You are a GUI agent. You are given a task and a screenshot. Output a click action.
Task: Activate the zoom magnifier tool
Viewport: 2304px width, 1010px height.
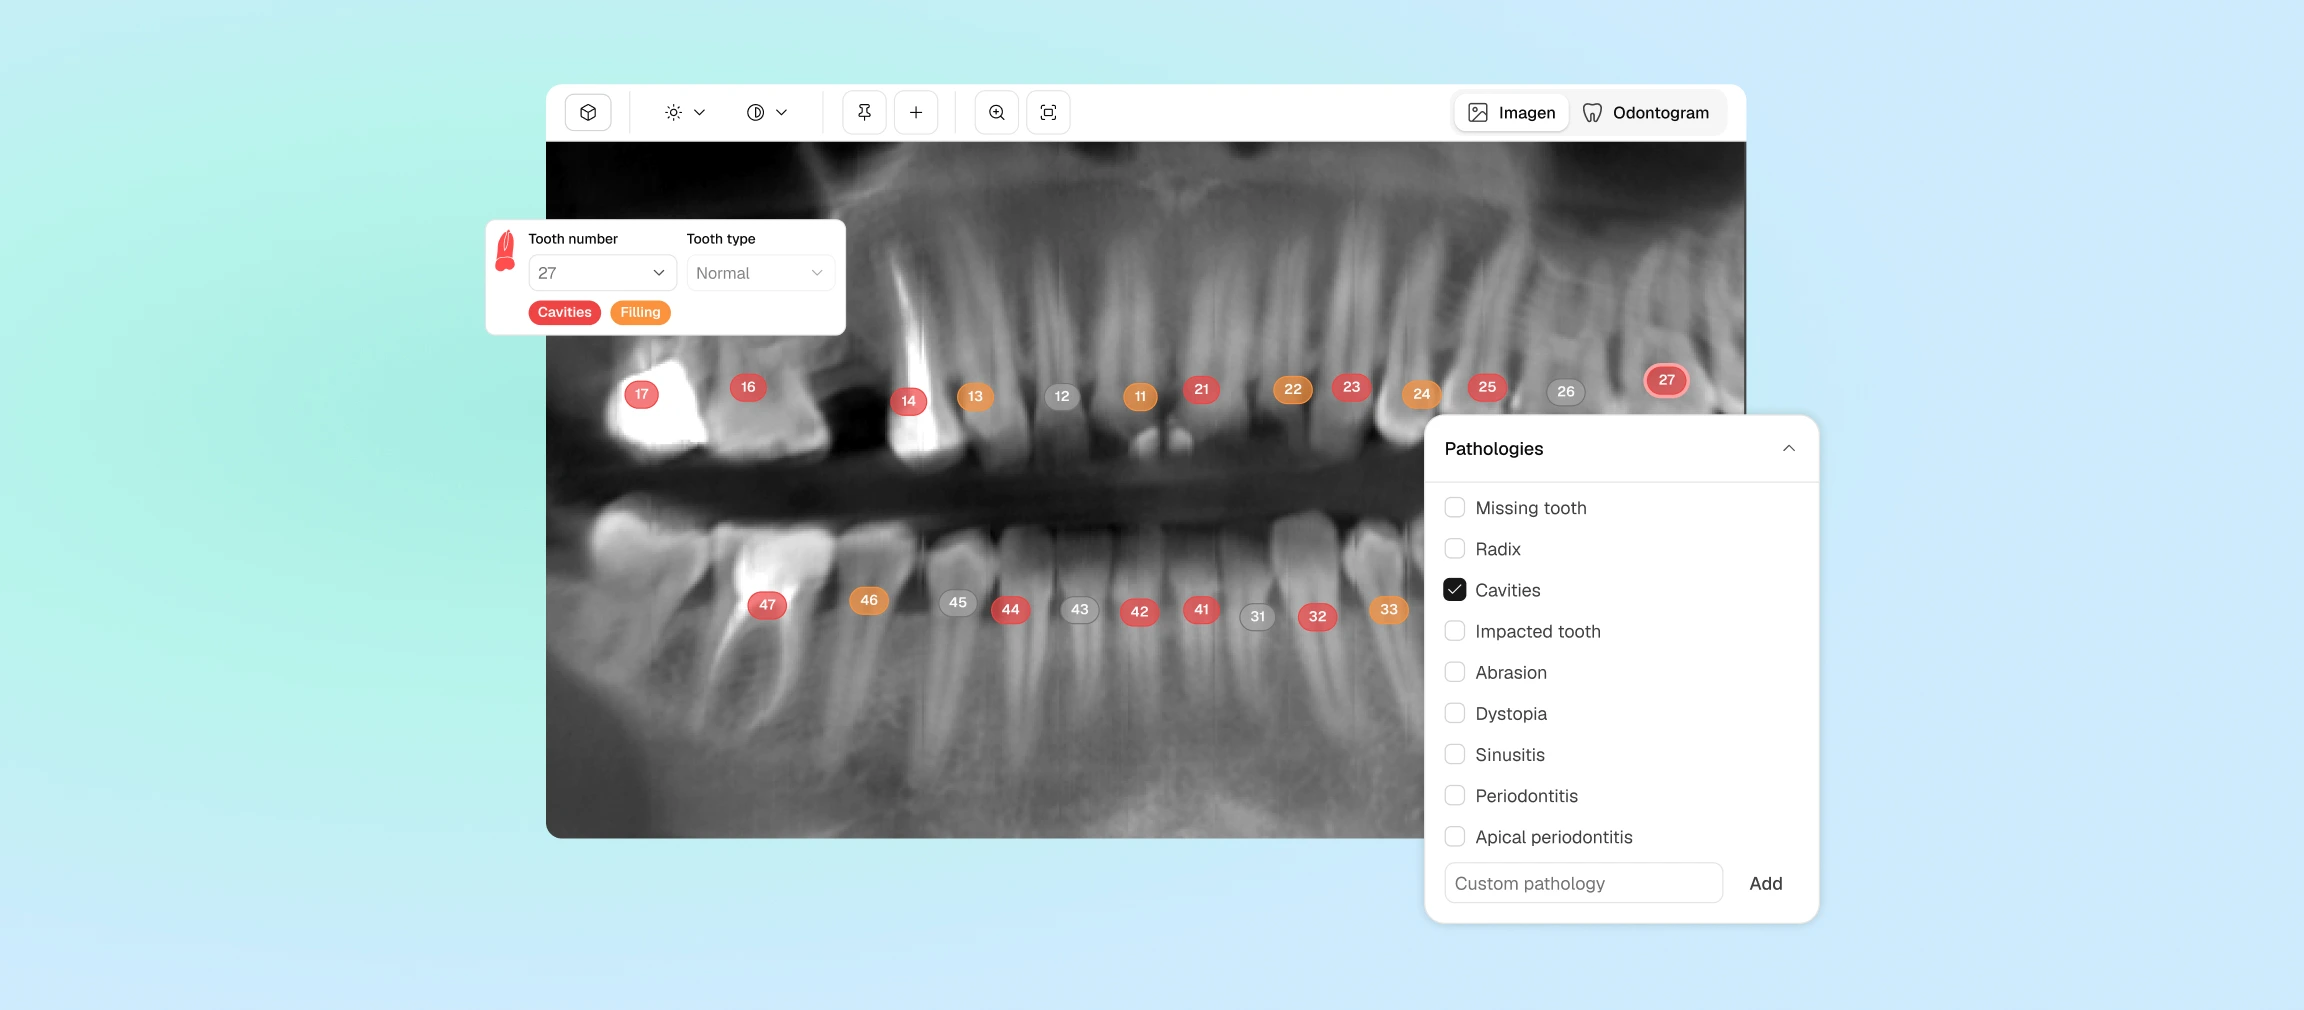click(996, 112)
